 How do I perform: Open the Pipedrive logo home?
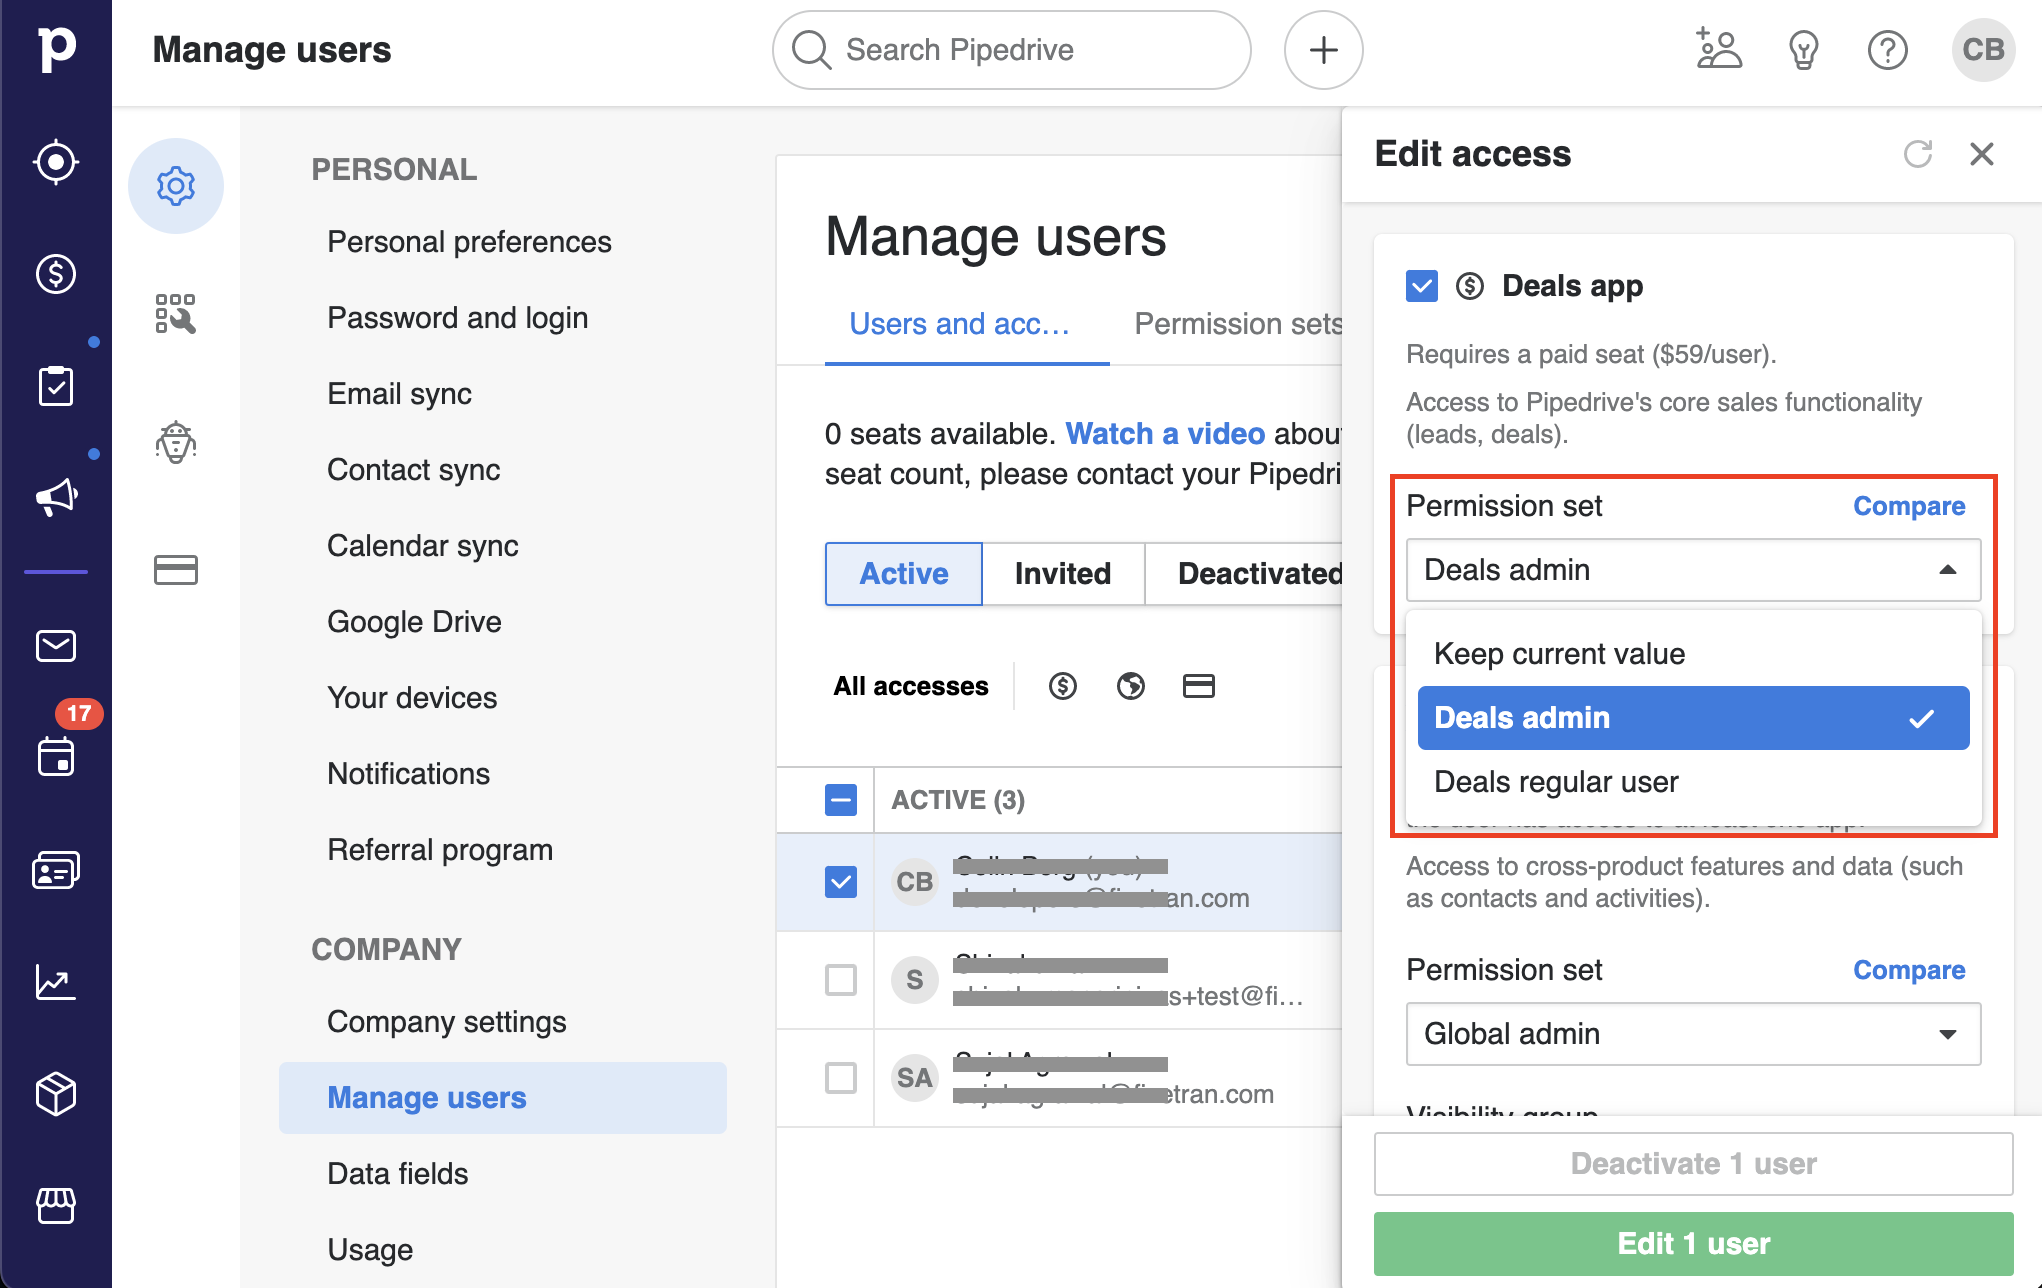point(56,48)
